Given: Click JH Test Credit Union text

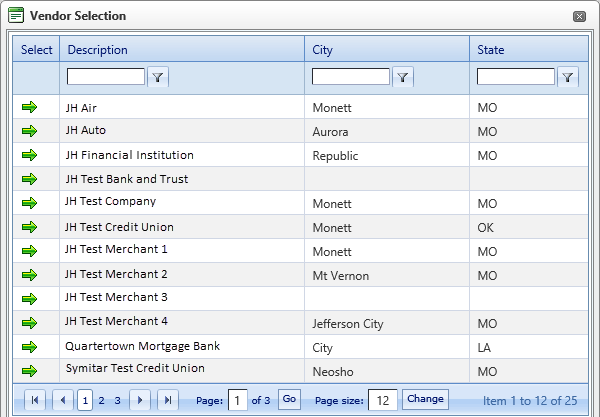Looking at the screenshot, I should [119, 227].
